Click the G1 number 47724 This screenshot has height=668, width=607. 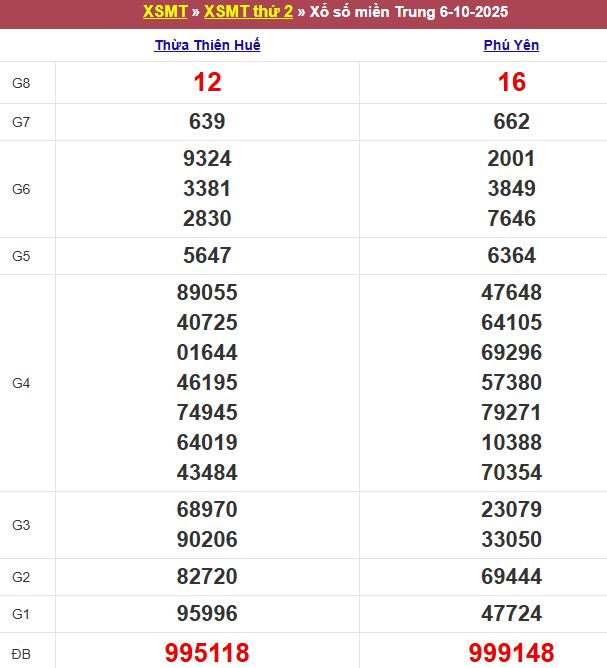pyautogui.click(x=511, y=613)
